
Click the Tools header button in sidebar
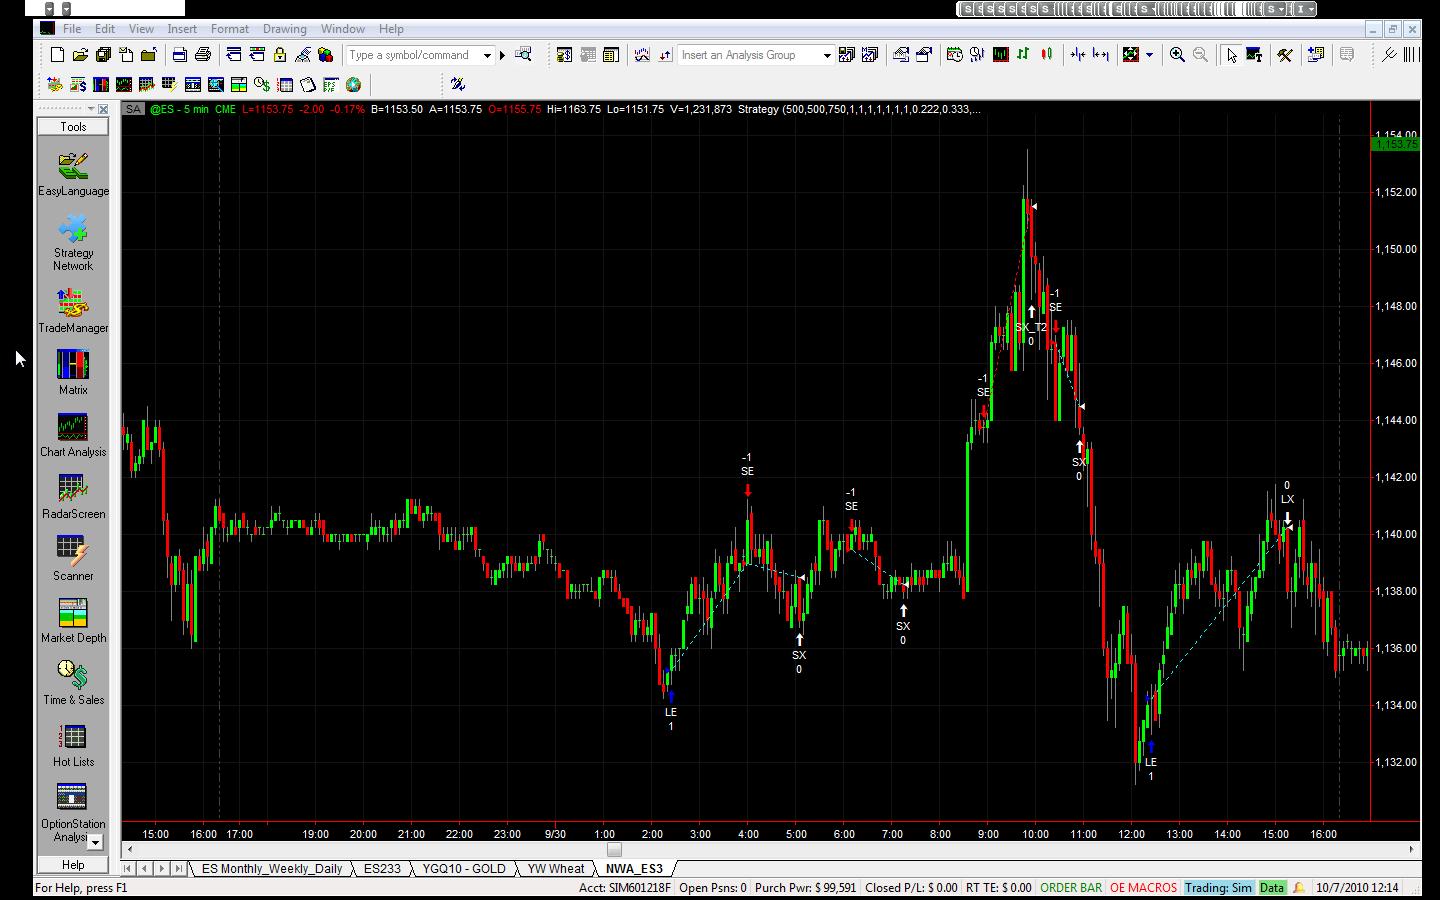click(73, 127)
